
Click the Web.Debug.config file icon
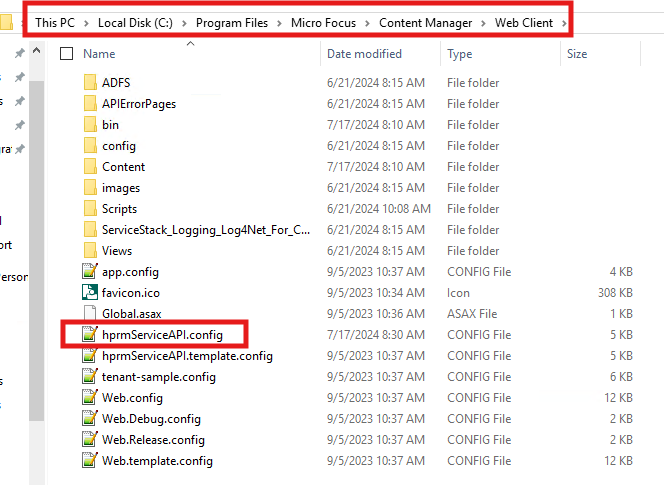coord(90,418)
